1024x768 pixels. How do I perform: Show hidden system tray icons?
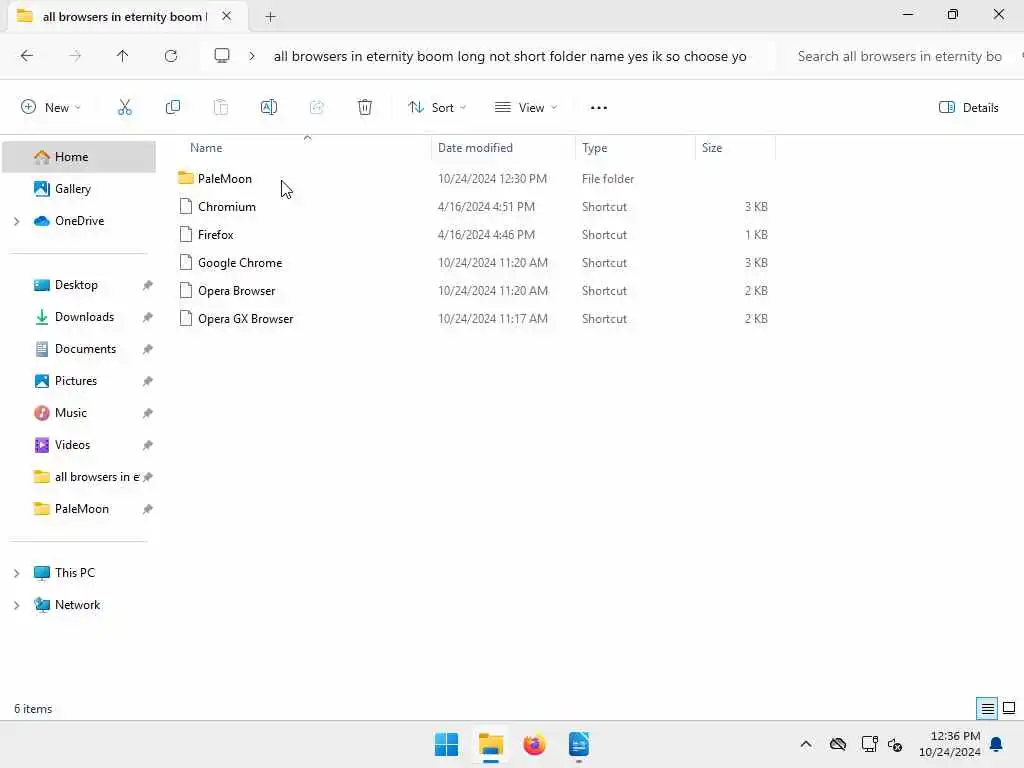806,744
